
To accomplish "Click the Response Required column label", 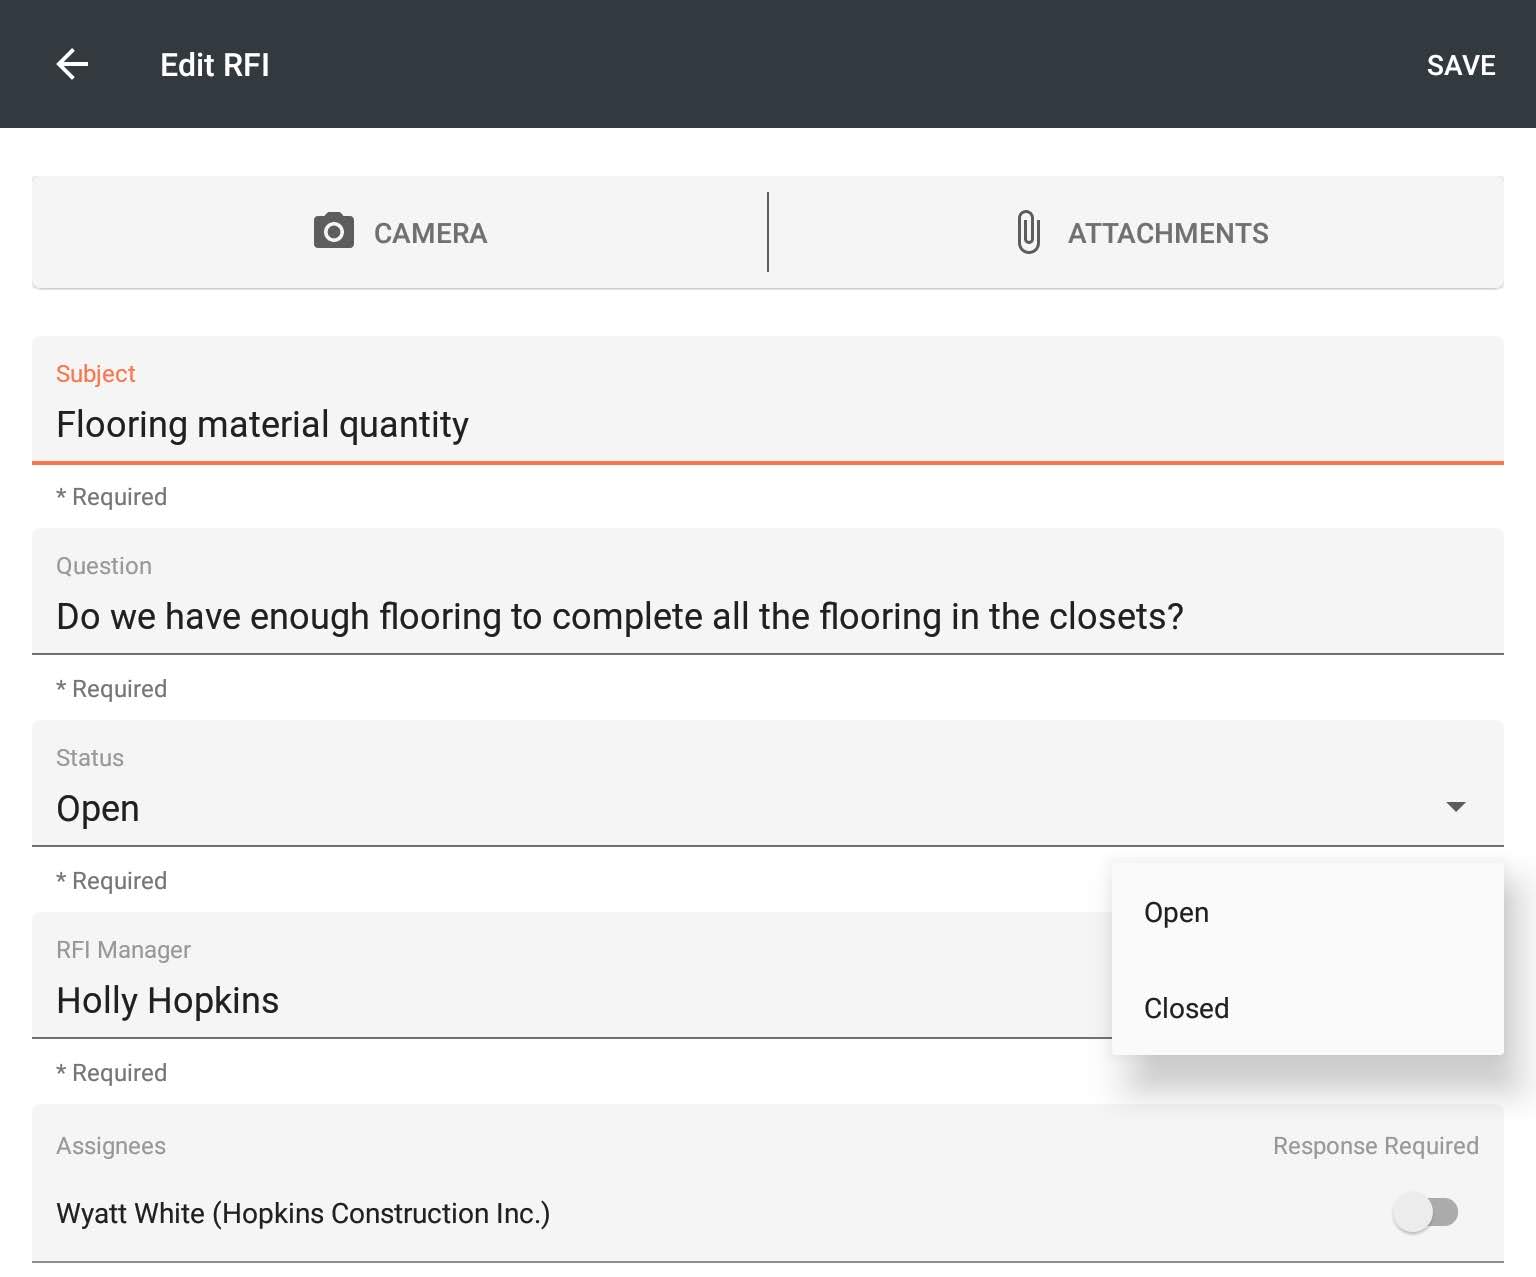I will point(1375,1146).
